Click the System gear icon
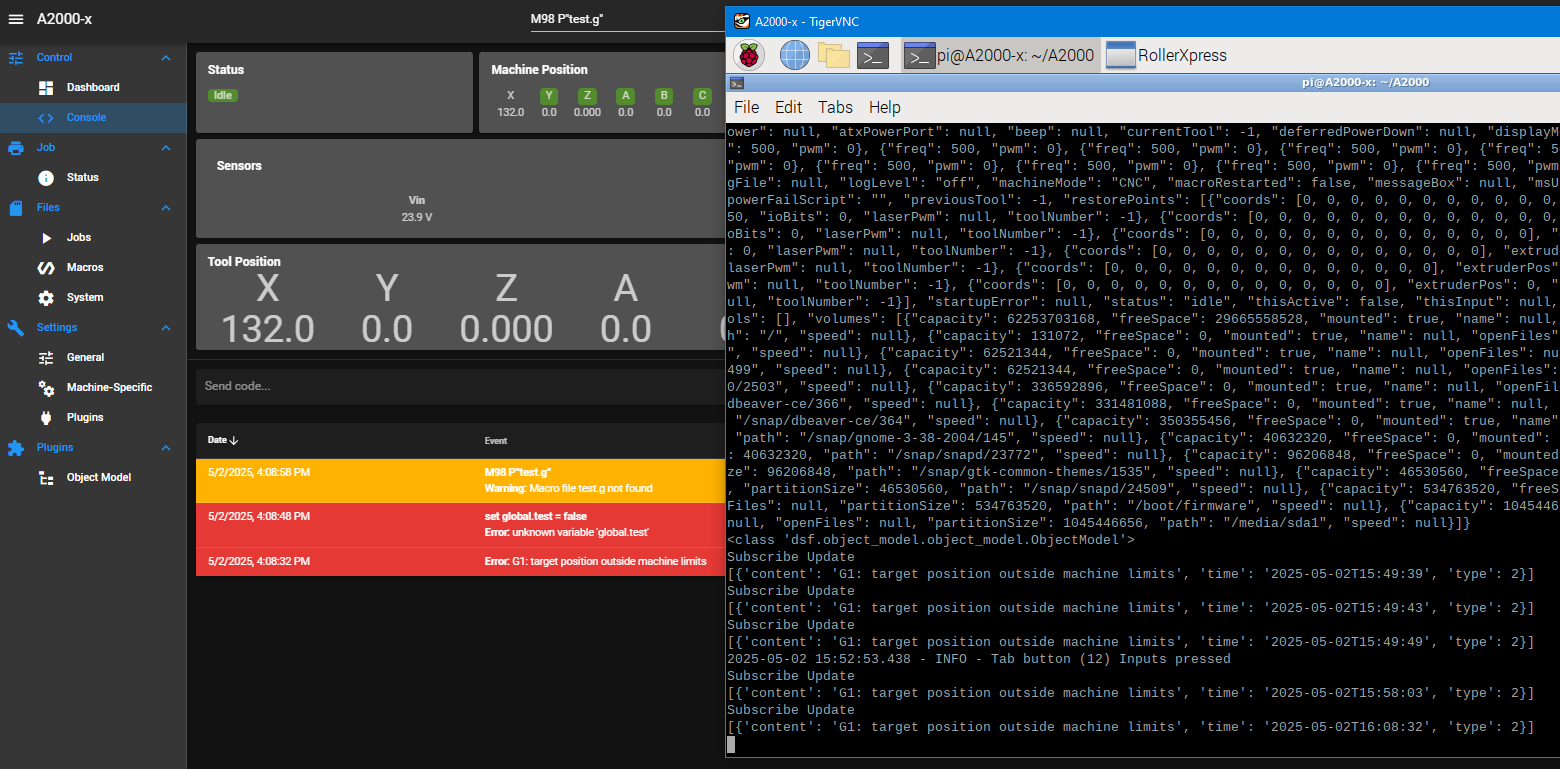This screenshot has height=769, width=1560. coord(46,298)
